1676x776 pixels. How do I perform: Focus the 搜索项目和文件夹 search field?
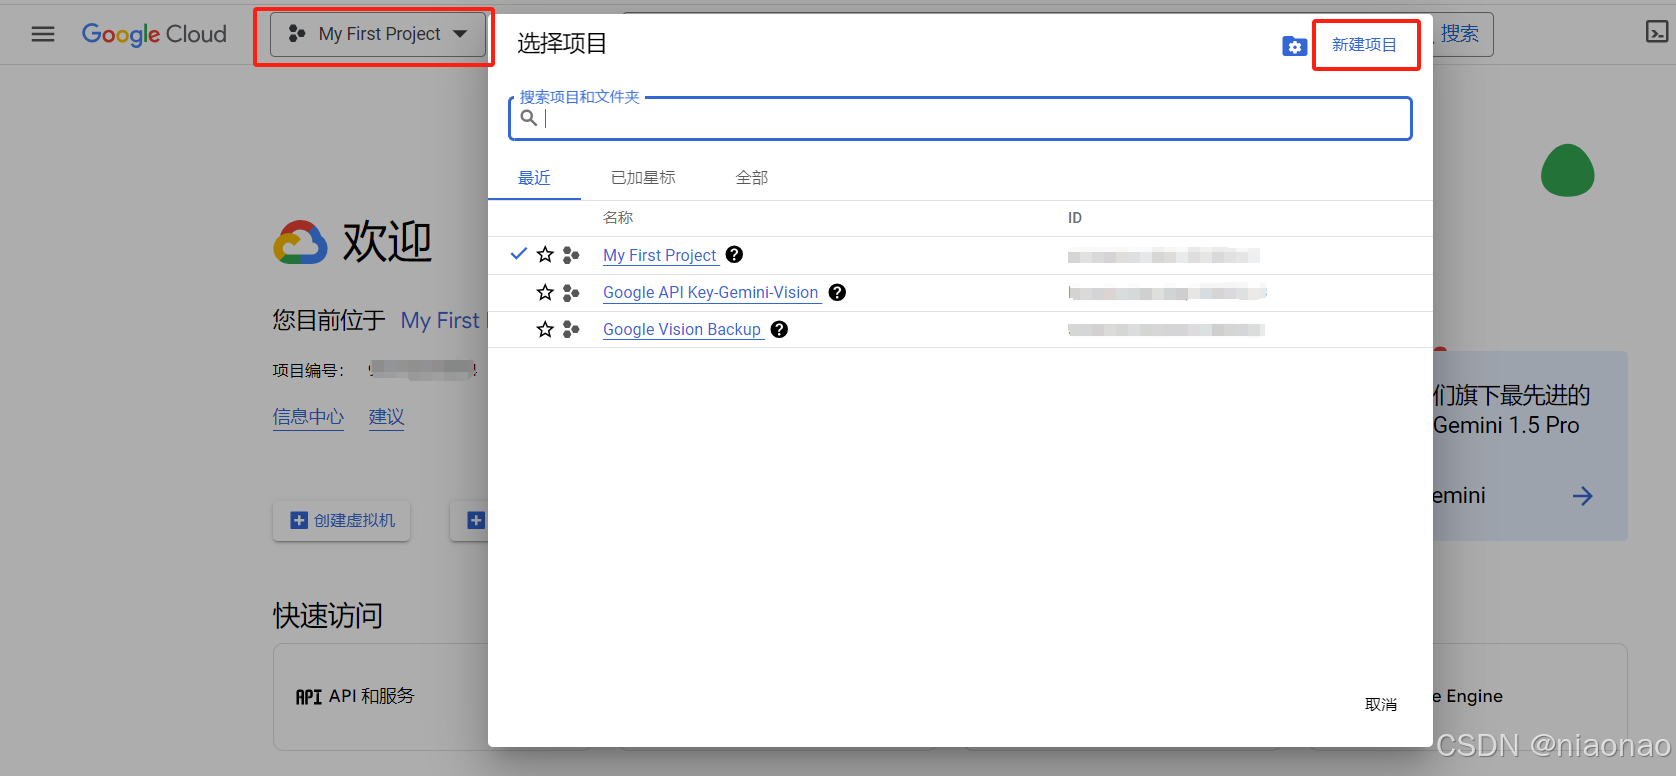point(960,118)
